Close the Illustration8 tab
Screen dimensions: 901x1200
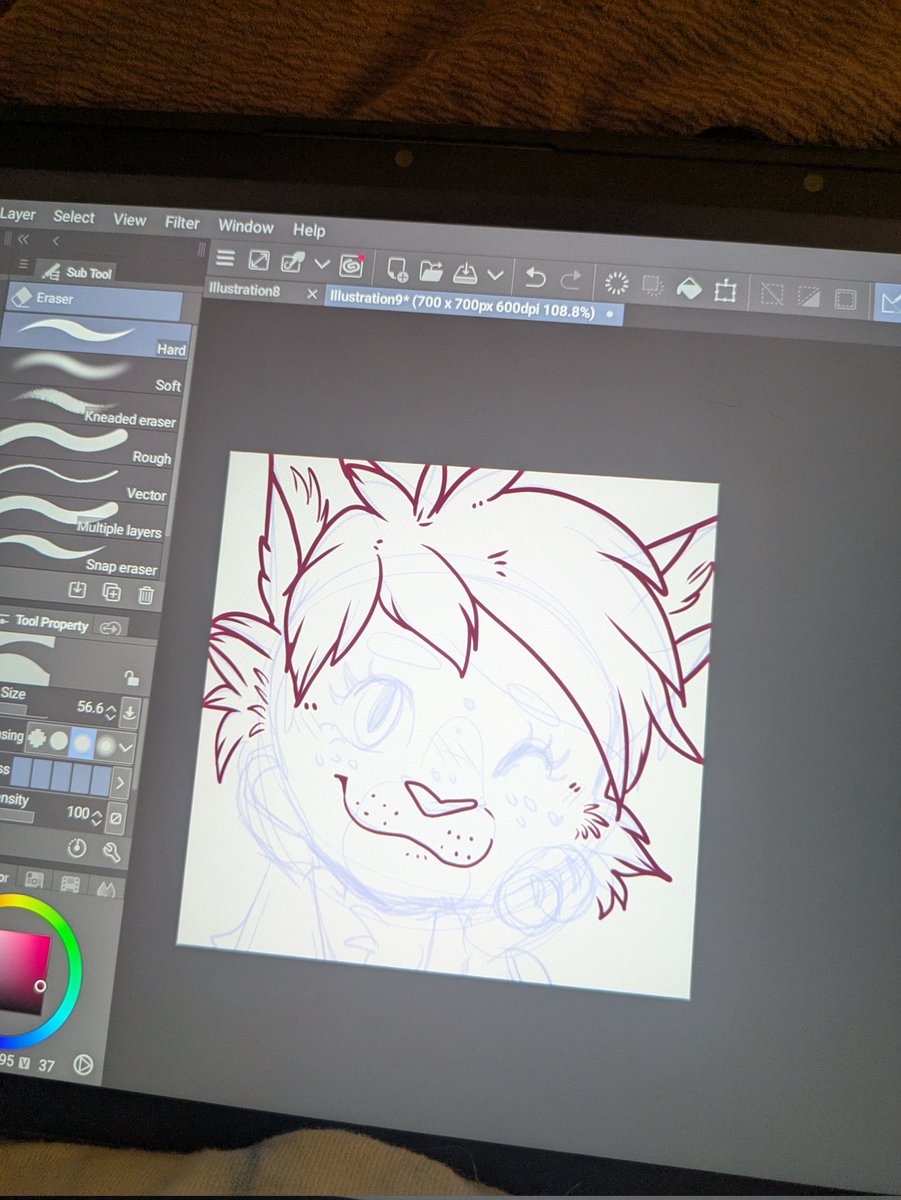[312, 295]
